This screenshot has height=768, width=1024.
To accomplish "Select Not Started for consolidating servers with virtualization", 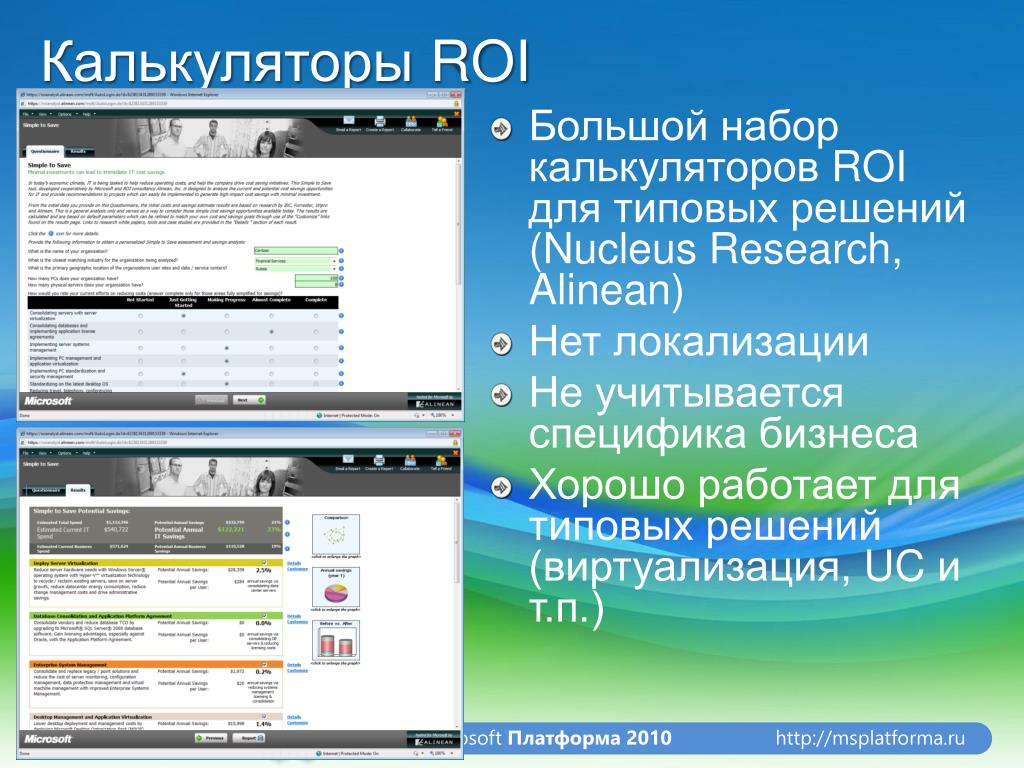I will (x=140, y=315).
